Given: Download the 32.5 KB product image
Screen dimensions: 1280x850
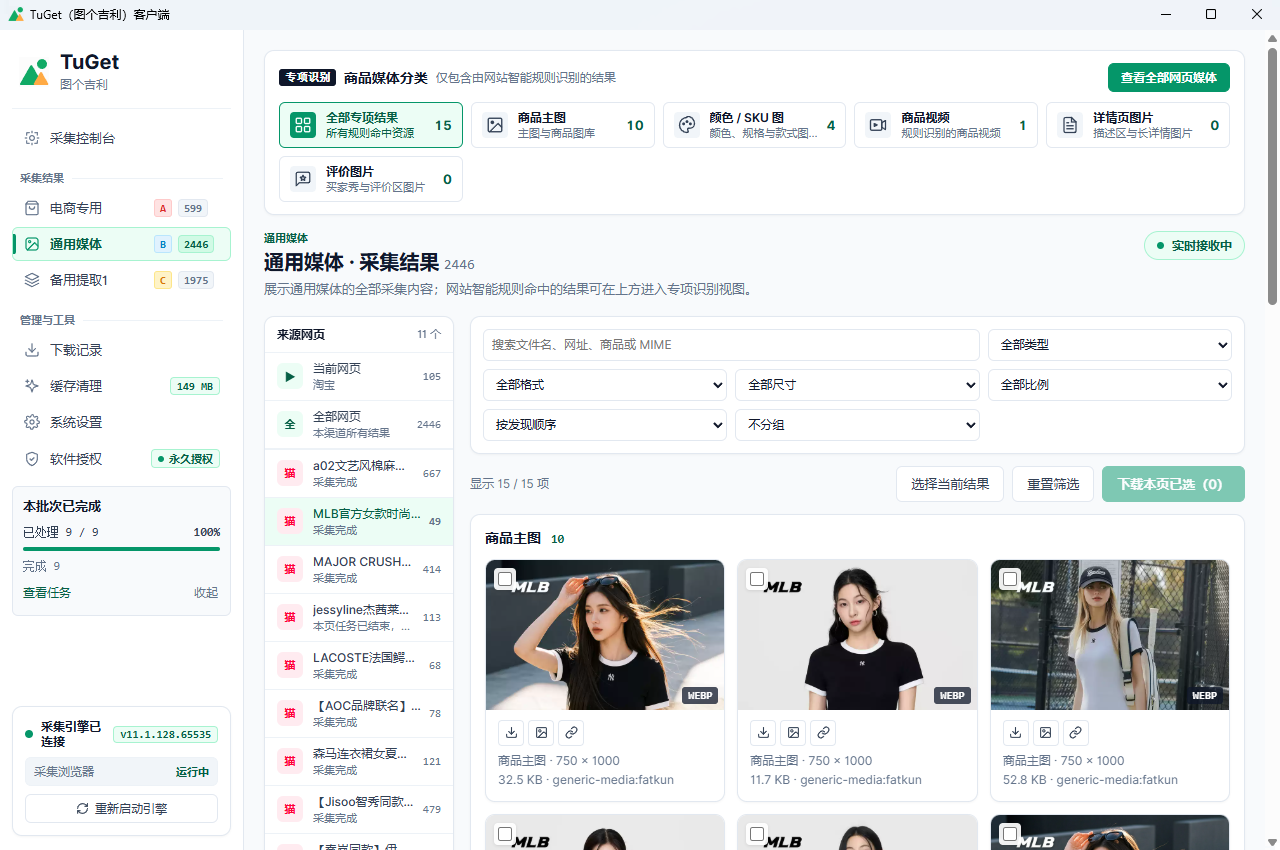Looking at the screenshot, I should [x=511, y=732].
